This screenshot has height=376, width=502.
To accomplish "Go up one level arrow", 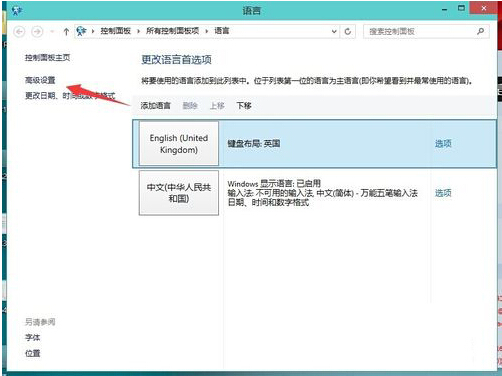I will pyautogui.click(x=66, y=31).
